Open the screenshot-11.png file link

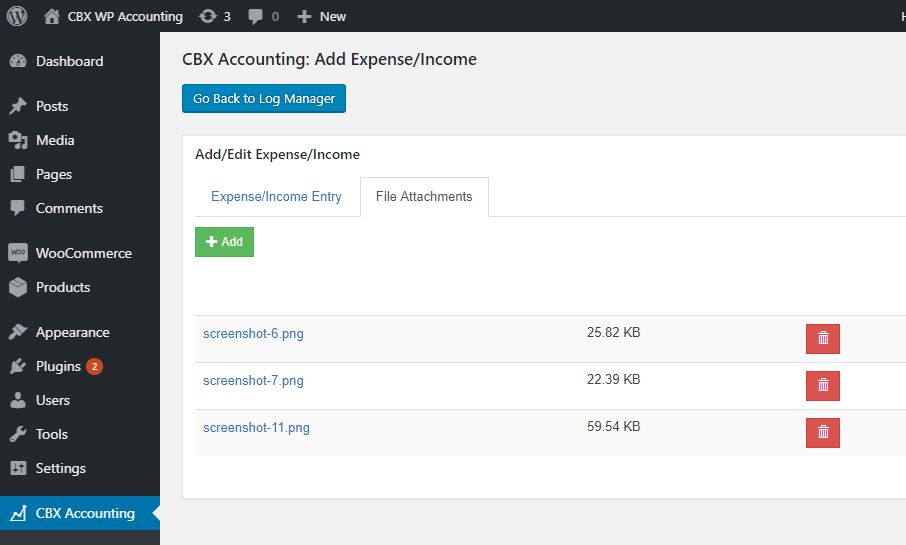tap(256, 428)
